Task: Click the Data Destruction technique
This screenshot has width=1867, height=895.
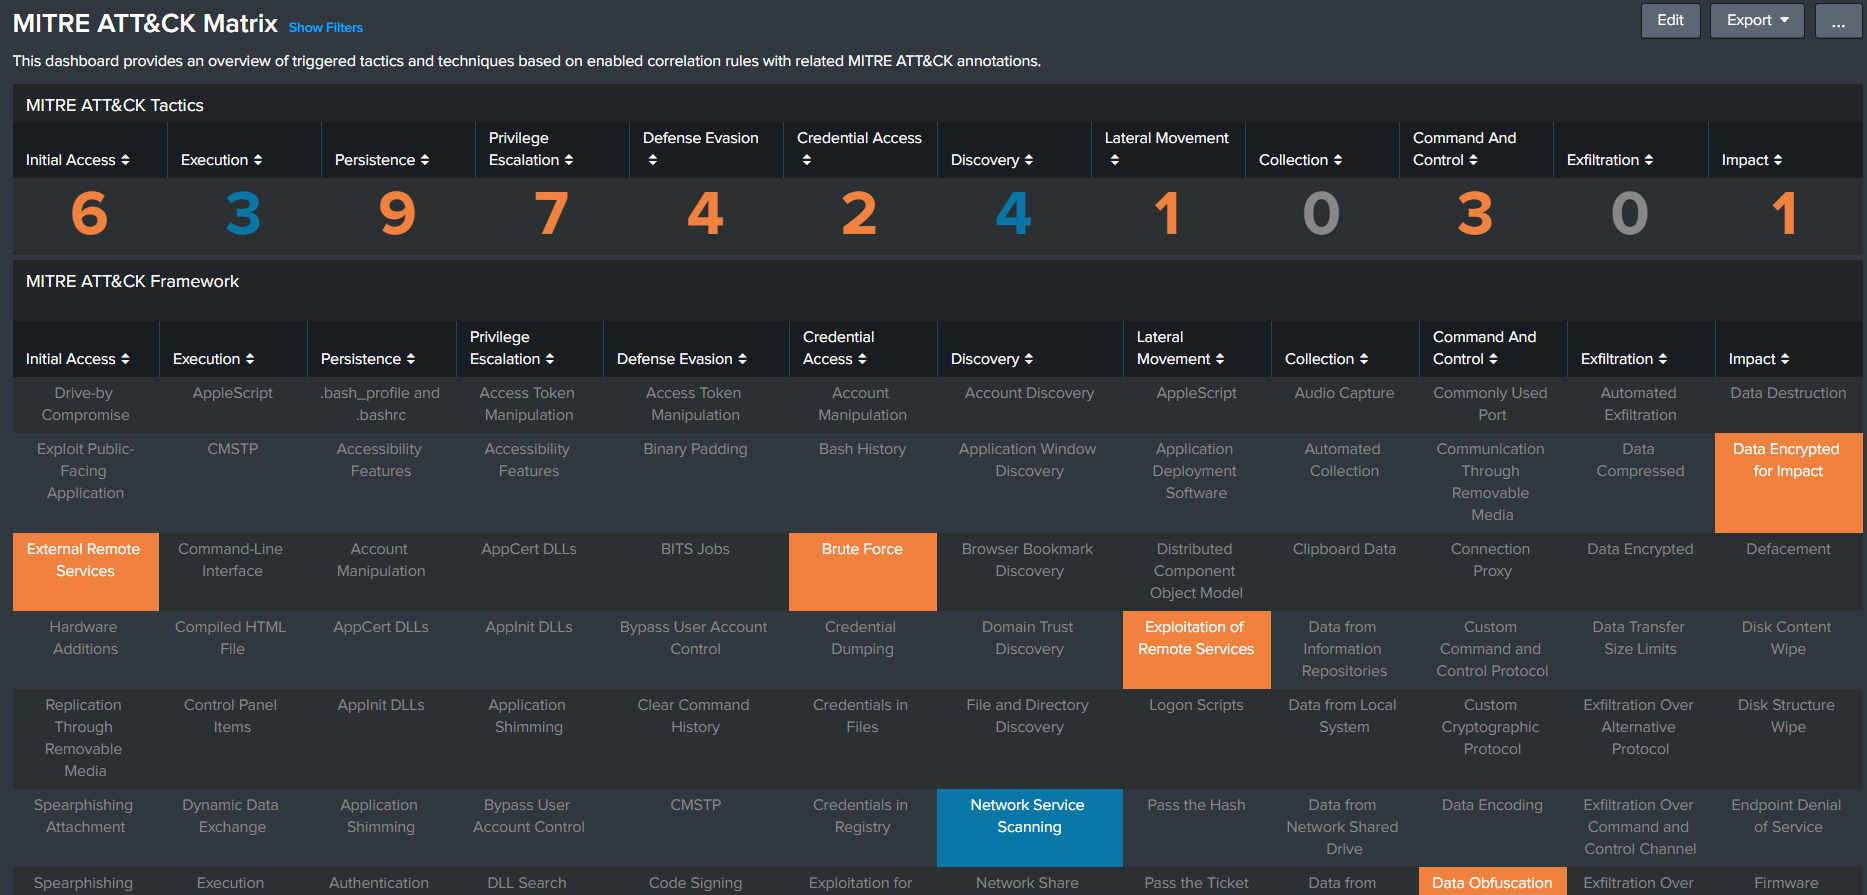Action: point(1788,393)
